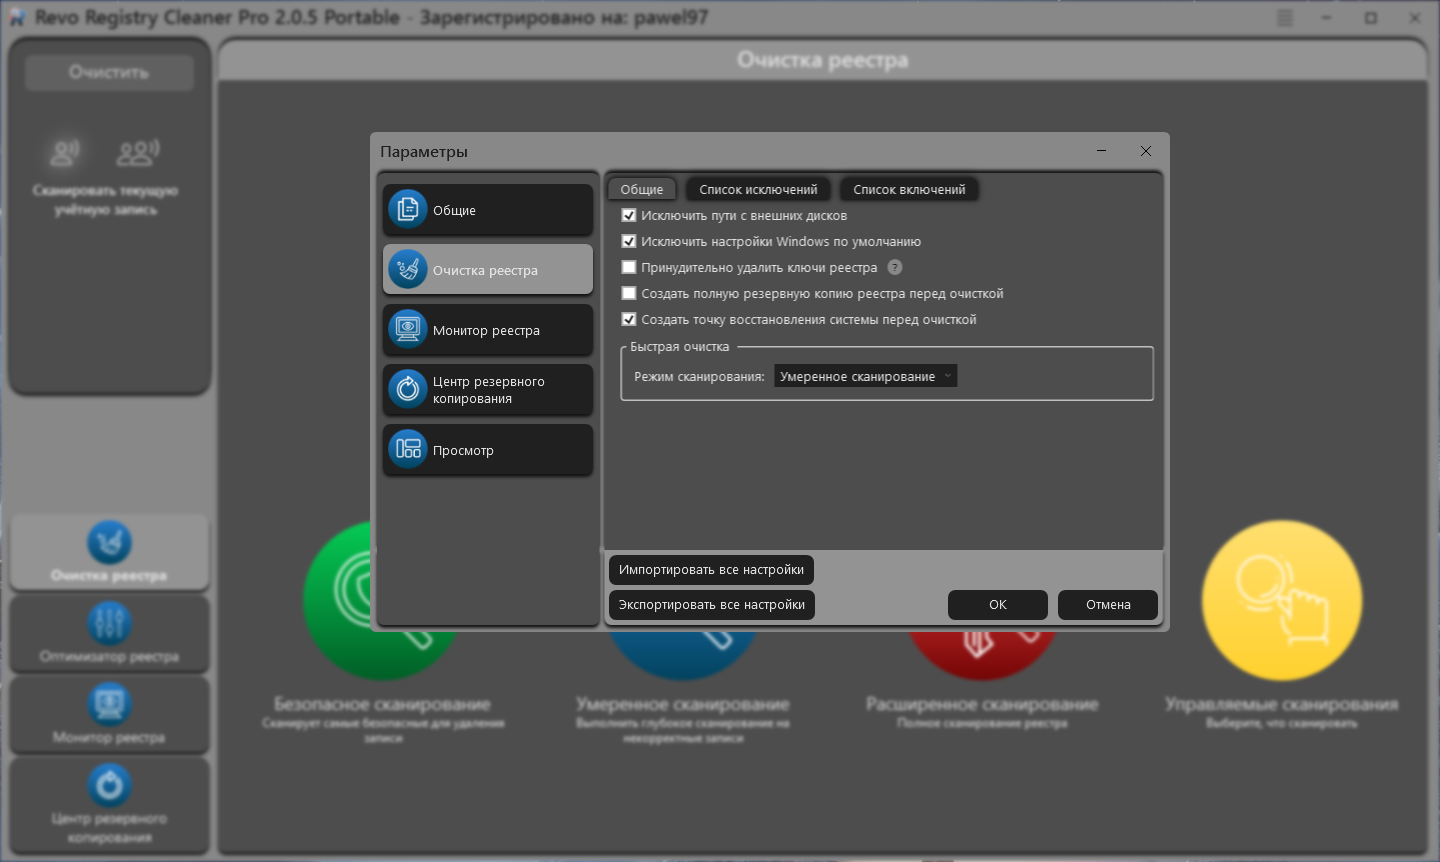
Task: Click the Центр резервного копирования icon
Action: tap(408, 390)
